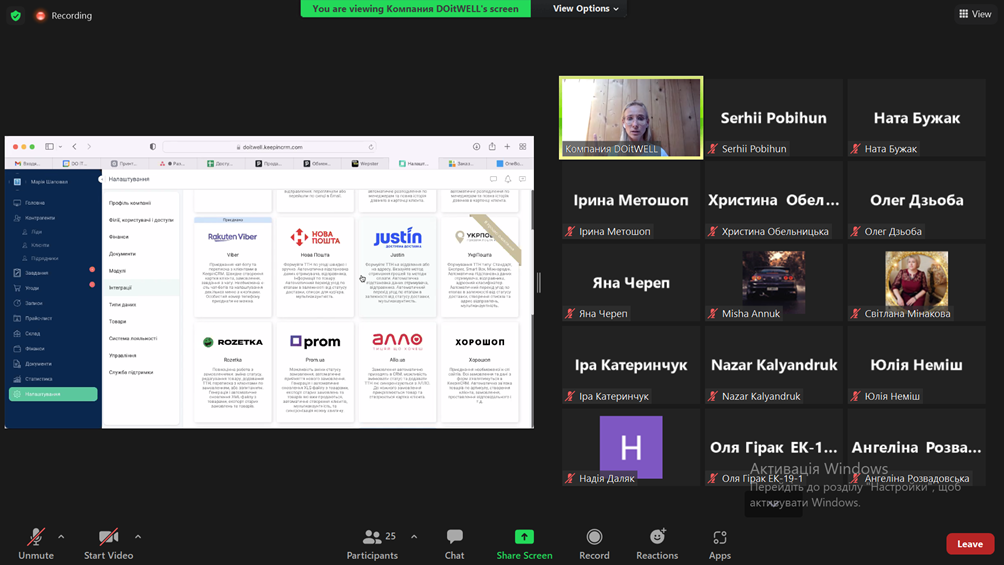
Task: Expand video options arrow beside Start Video
Action: coord(138,537)
